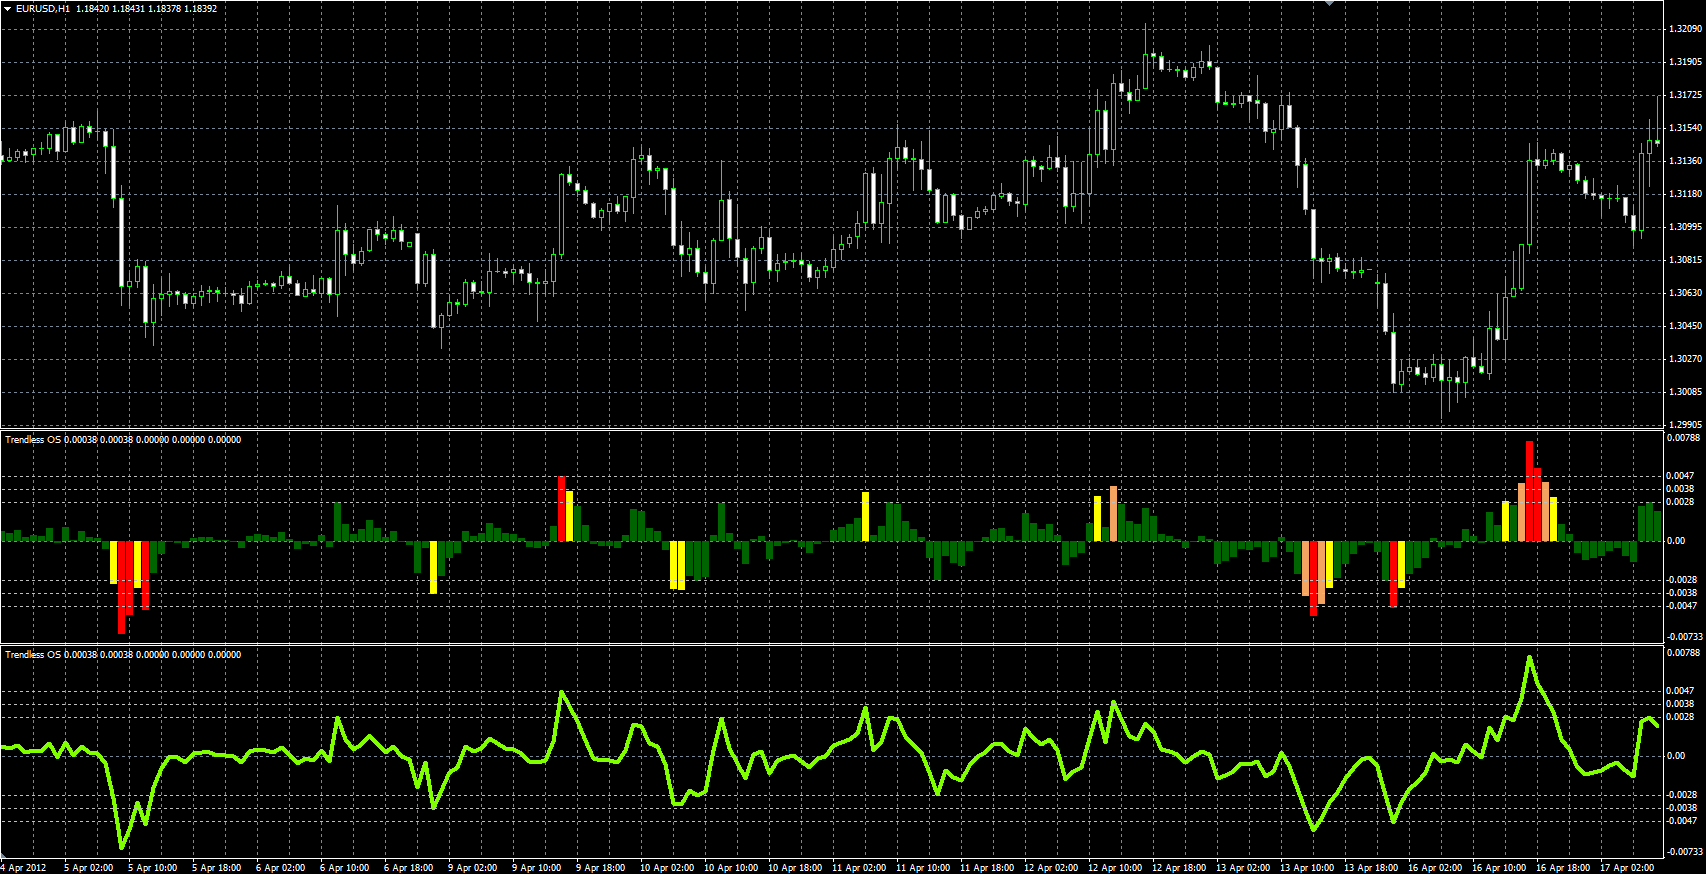Click the EURUSD,H1 chart title text
The image size is (1706, 874).
point(43,8)
